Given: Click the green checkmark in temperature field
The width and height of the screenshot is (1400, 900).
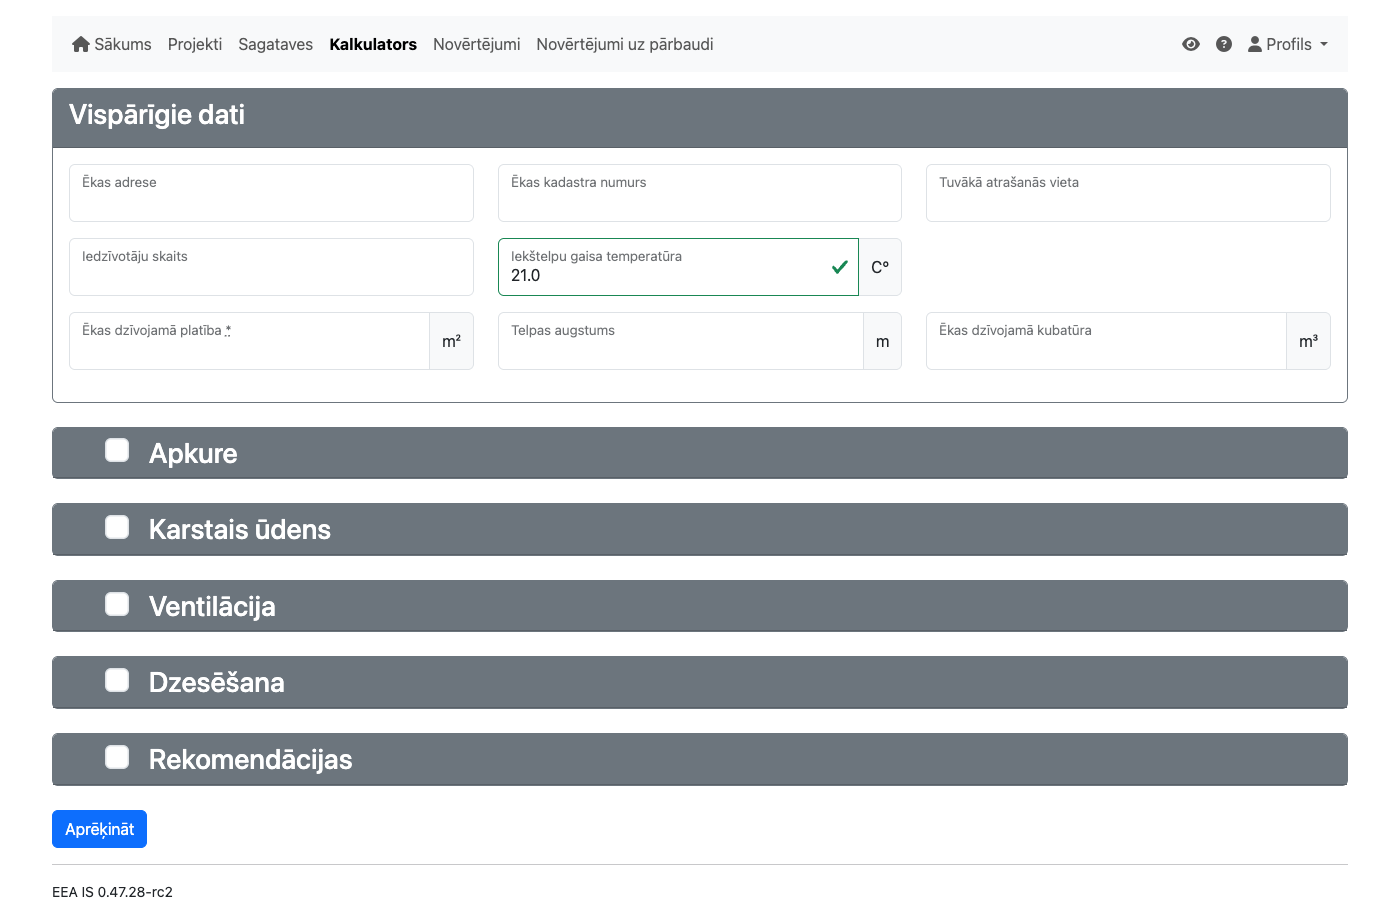Looking at the screenshot, I should tap(839, 267).
